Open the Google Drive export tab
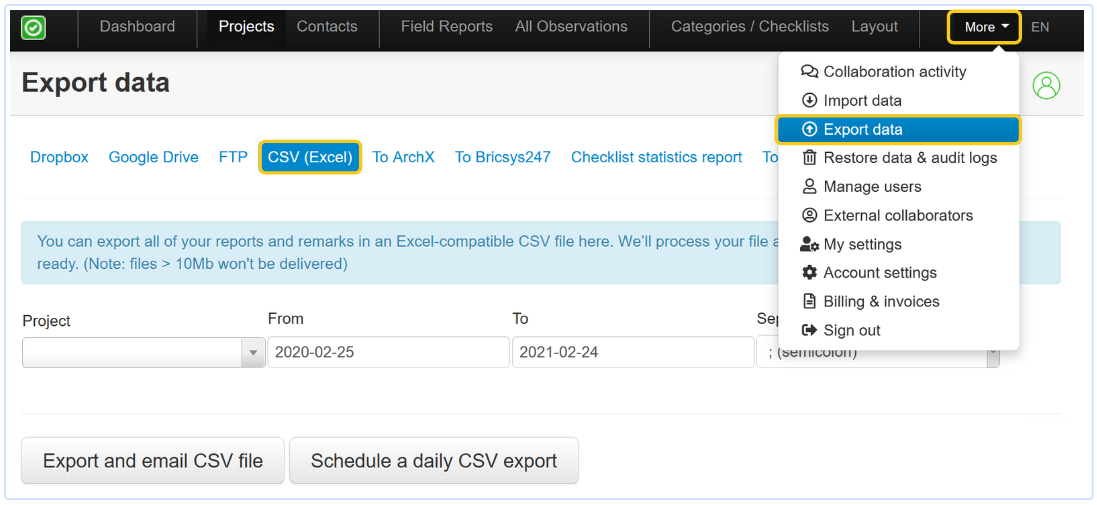1097x505 pixels. tap(153, 157)
